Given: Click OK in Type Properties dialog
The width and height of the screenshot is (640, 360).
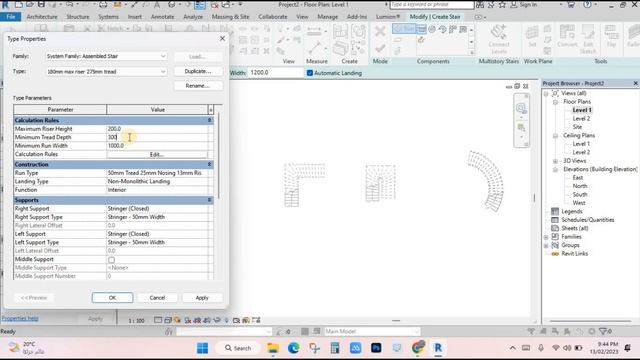Looking at the screenshot, I should 112,298.
